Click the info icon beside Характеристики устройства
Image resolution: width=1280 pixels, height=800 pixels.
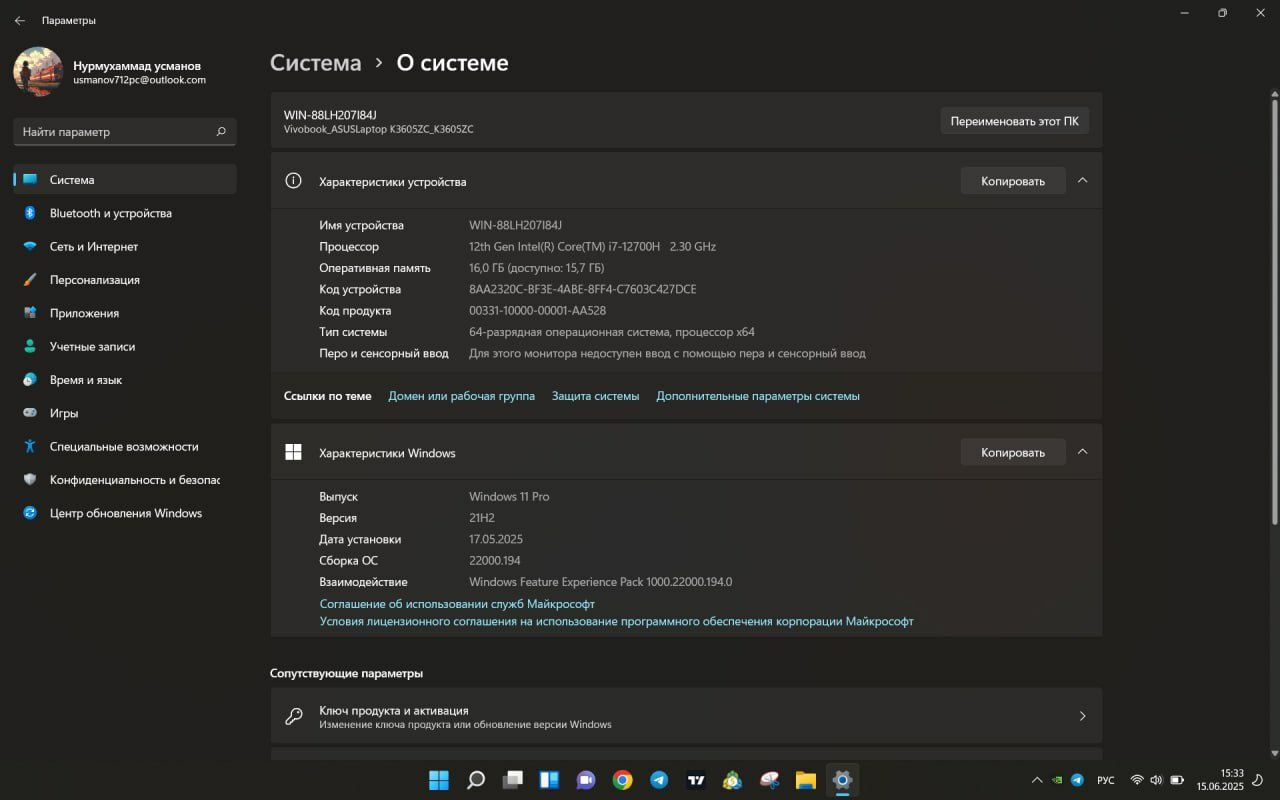[293, 181]
